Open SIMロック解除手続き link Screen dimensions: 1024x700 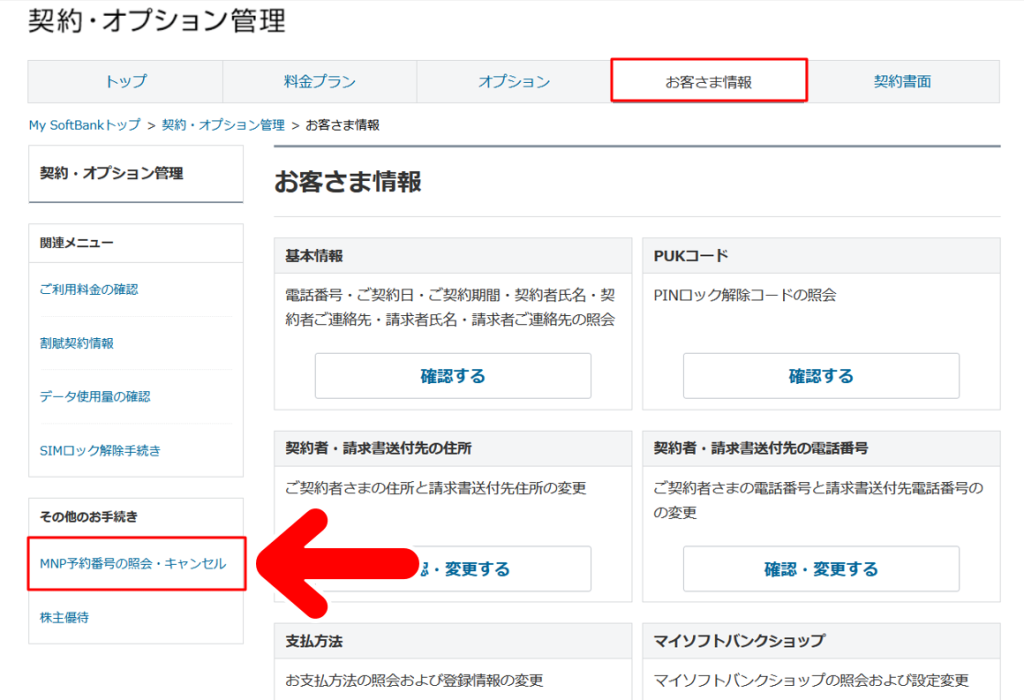100,450
